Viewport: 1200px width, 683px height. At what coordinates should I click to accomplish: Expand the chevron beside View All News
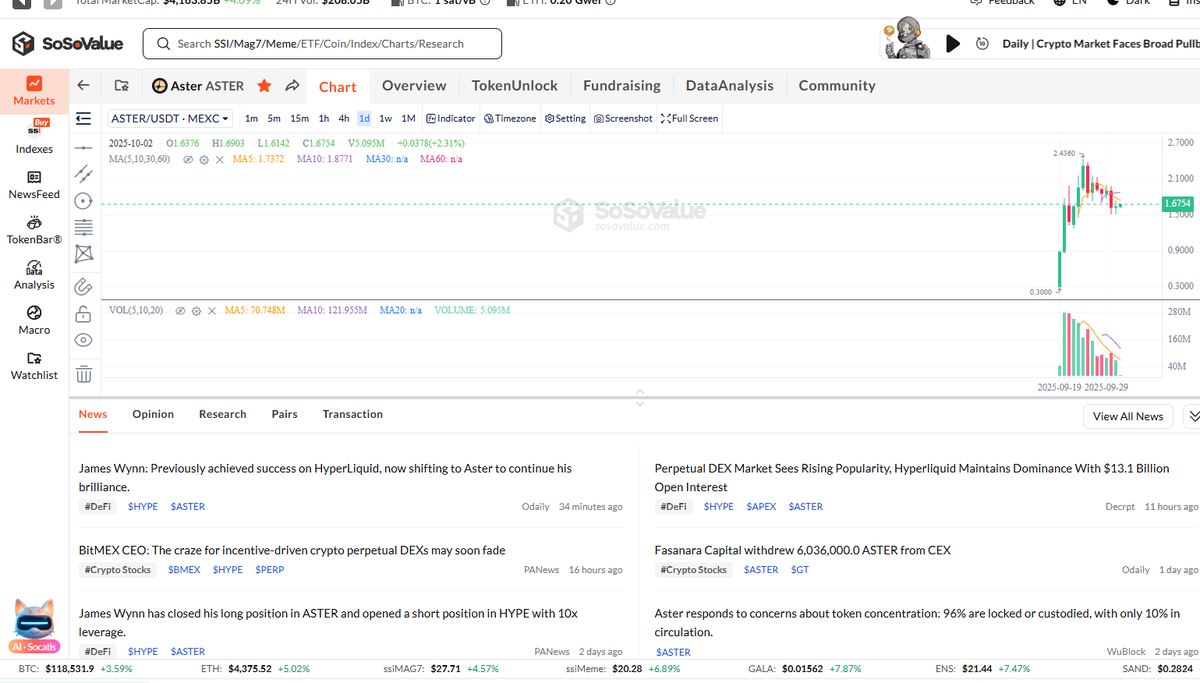tap(1192, 416)
